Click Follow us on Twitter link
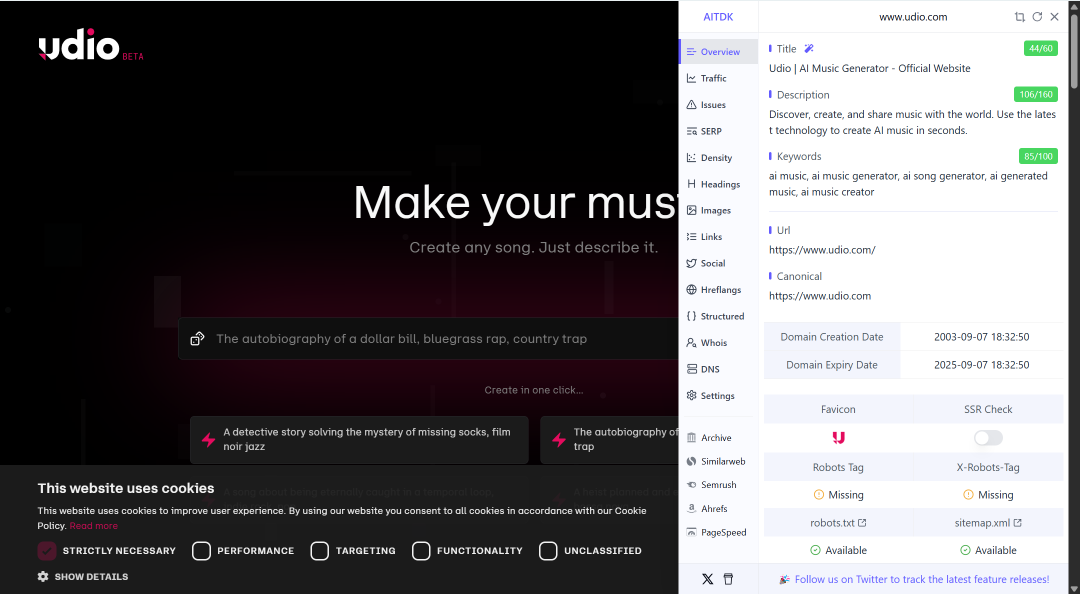 coord(922,580)
